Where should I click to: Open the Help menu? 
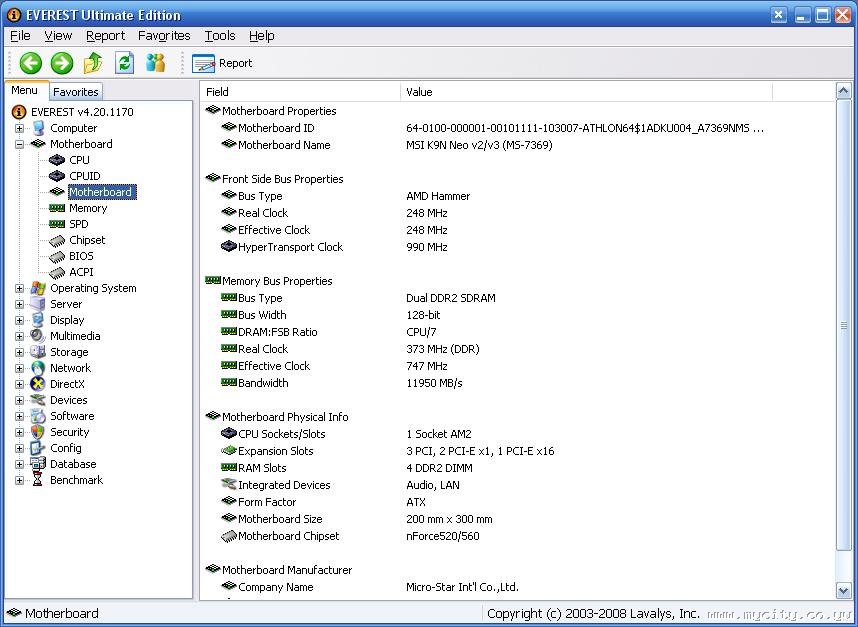click(x=262, y=36)
